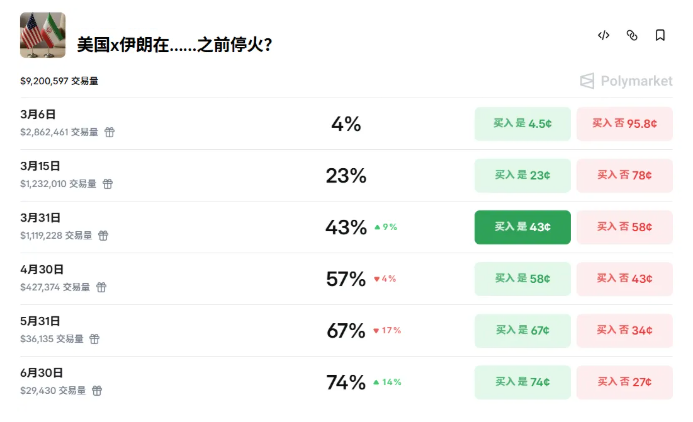
Task: Click 买入 否 95.8¢ button
Action: (624, 124)
